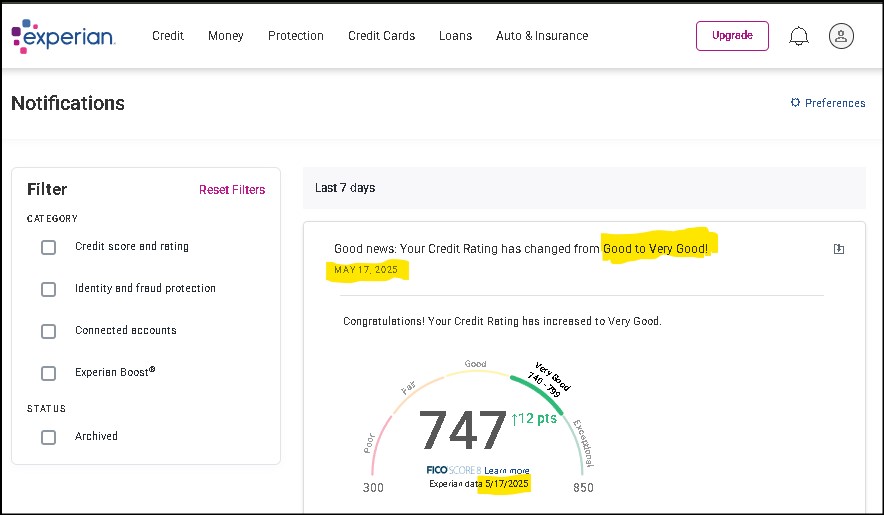884x515 pixels.
Task: Open the notifications bell icon
Action: 798,36
